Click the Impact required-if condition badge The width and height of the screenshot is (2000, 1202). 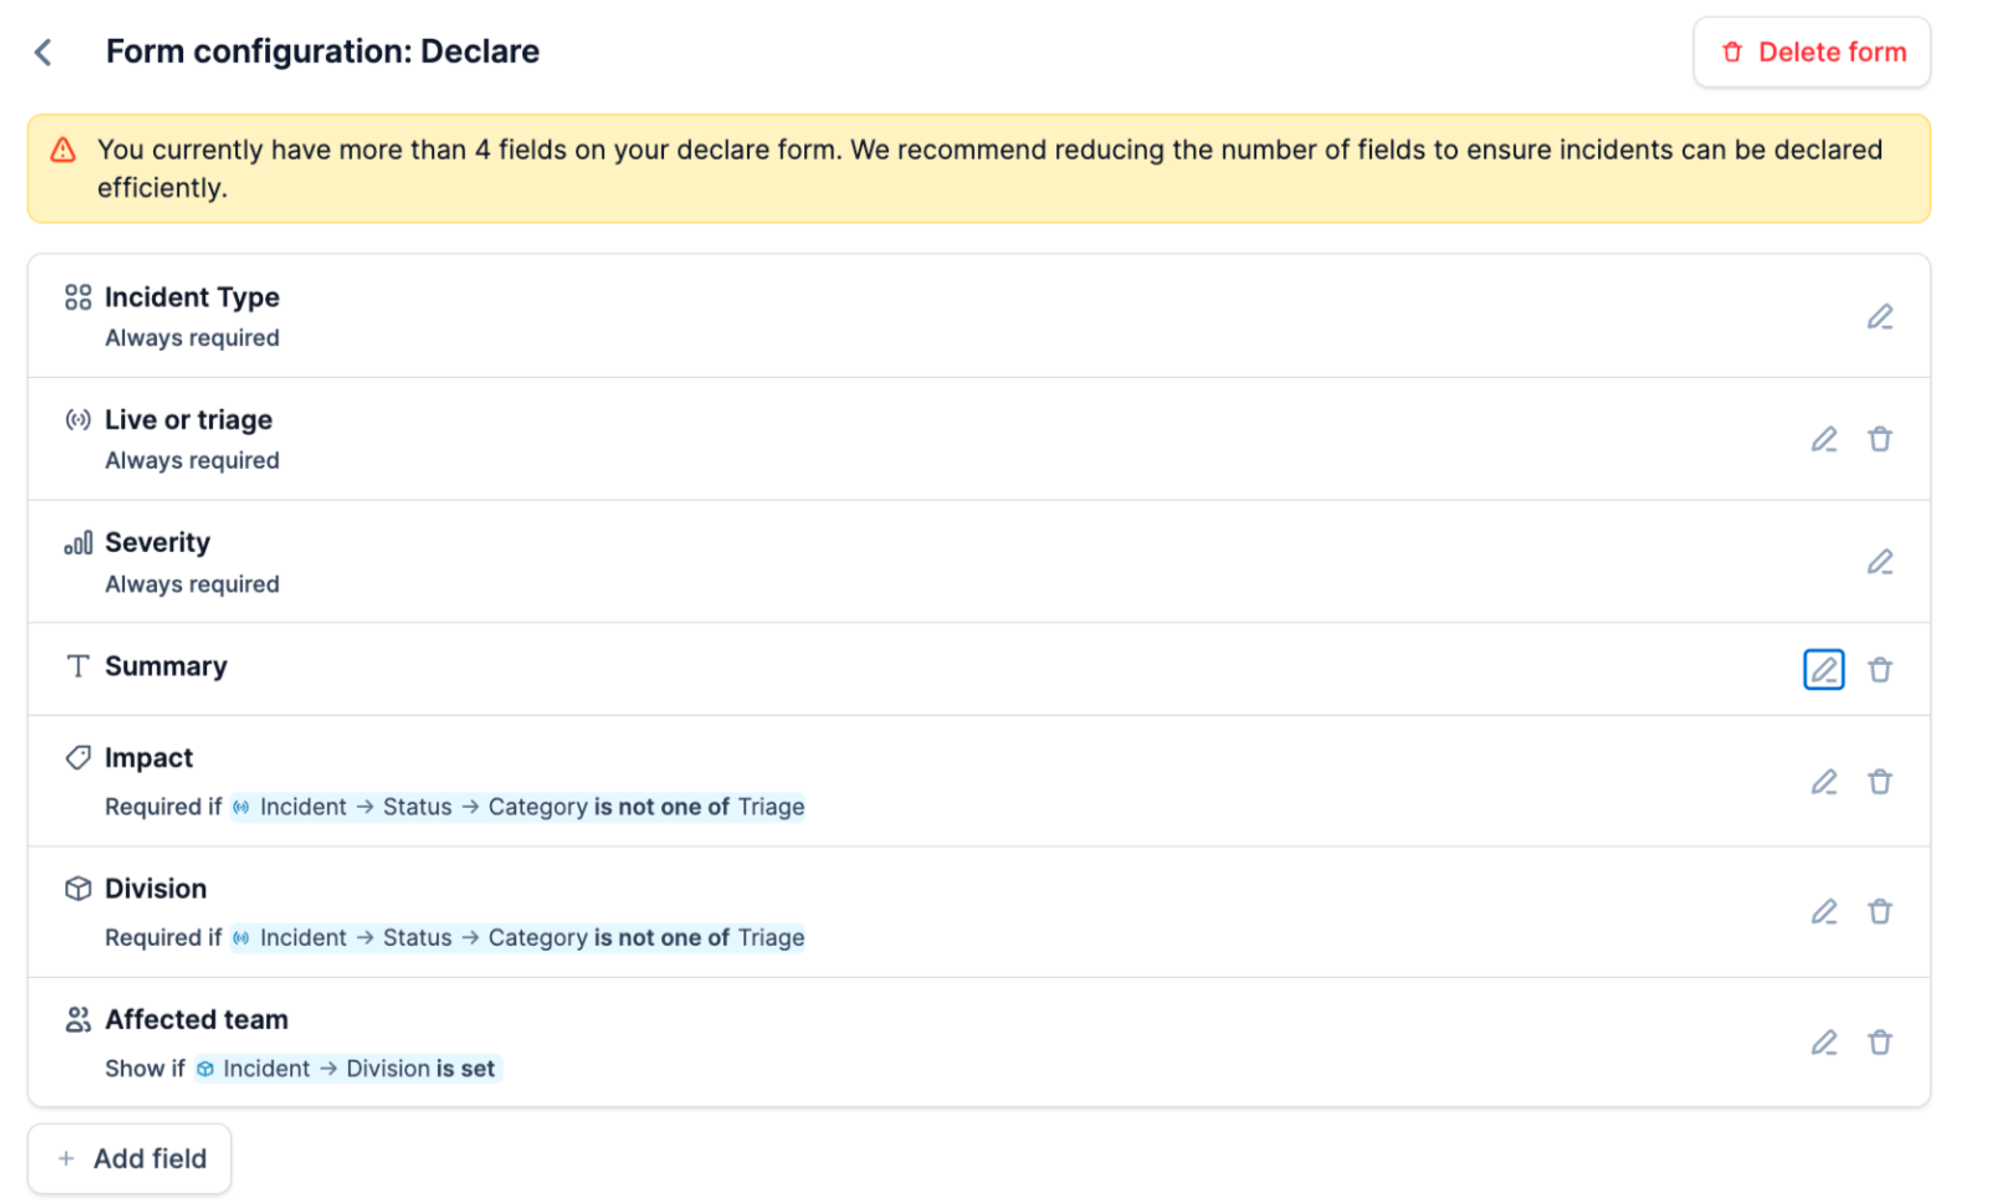(x=517, y=807)
